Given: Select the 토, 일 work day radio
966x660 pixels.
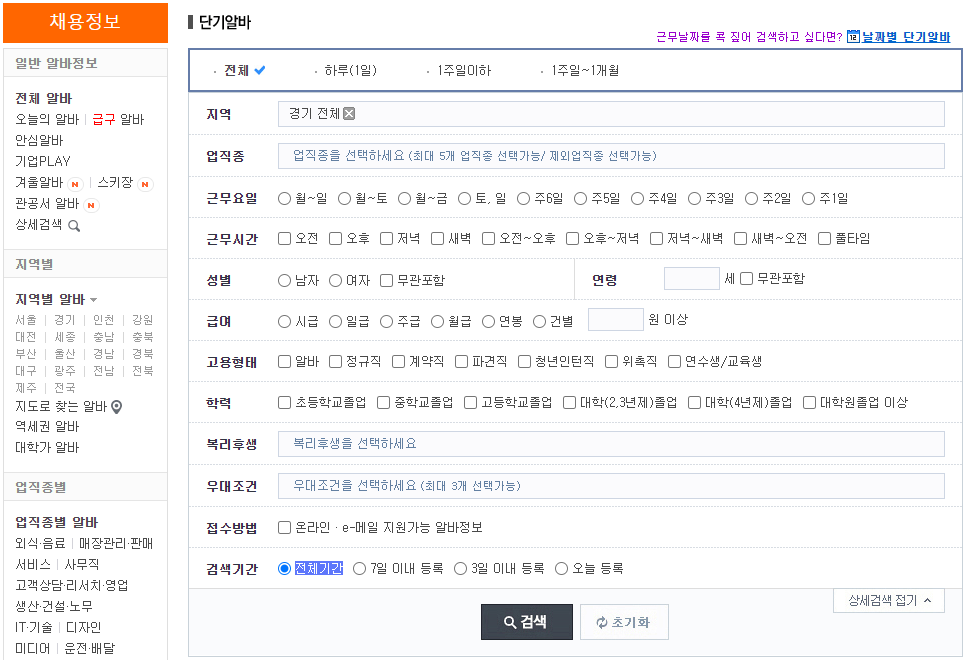Looking at the screenshot, I should [x=465, y=198].
